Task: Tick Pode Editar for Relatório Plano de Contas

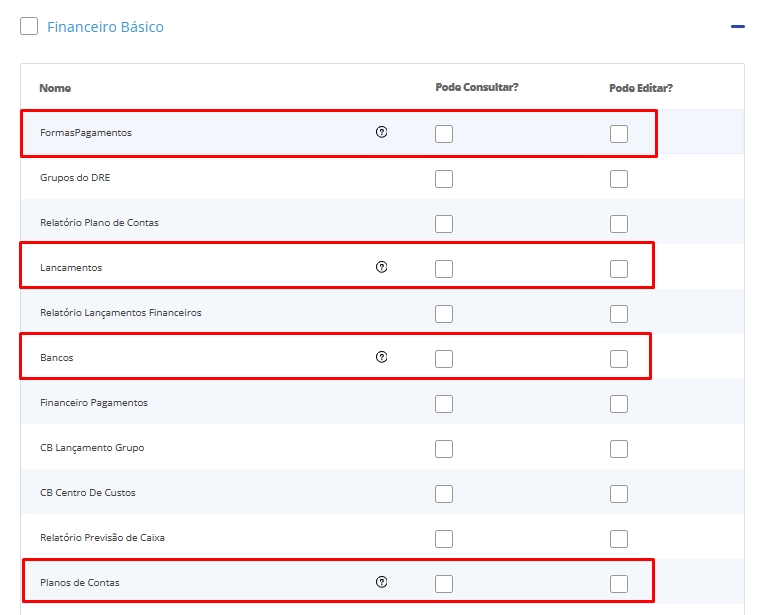Action: tap(619, 224)
